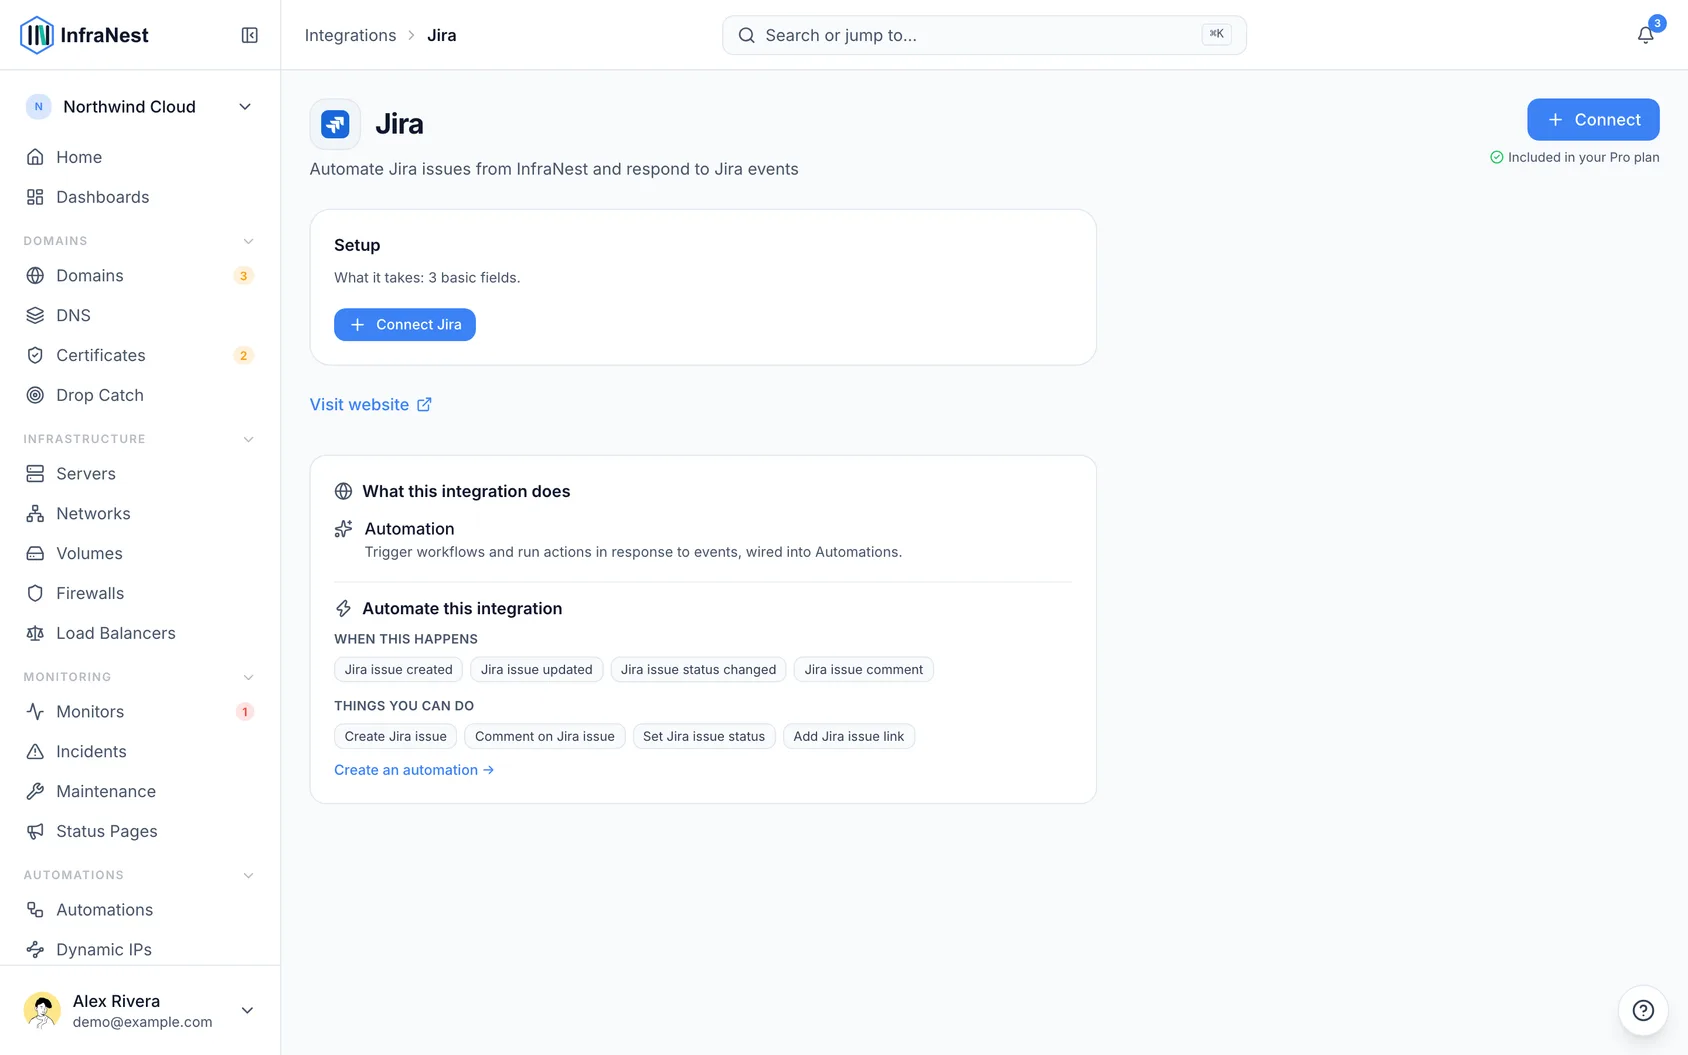Open Maintenance in the sidebar

140,791
